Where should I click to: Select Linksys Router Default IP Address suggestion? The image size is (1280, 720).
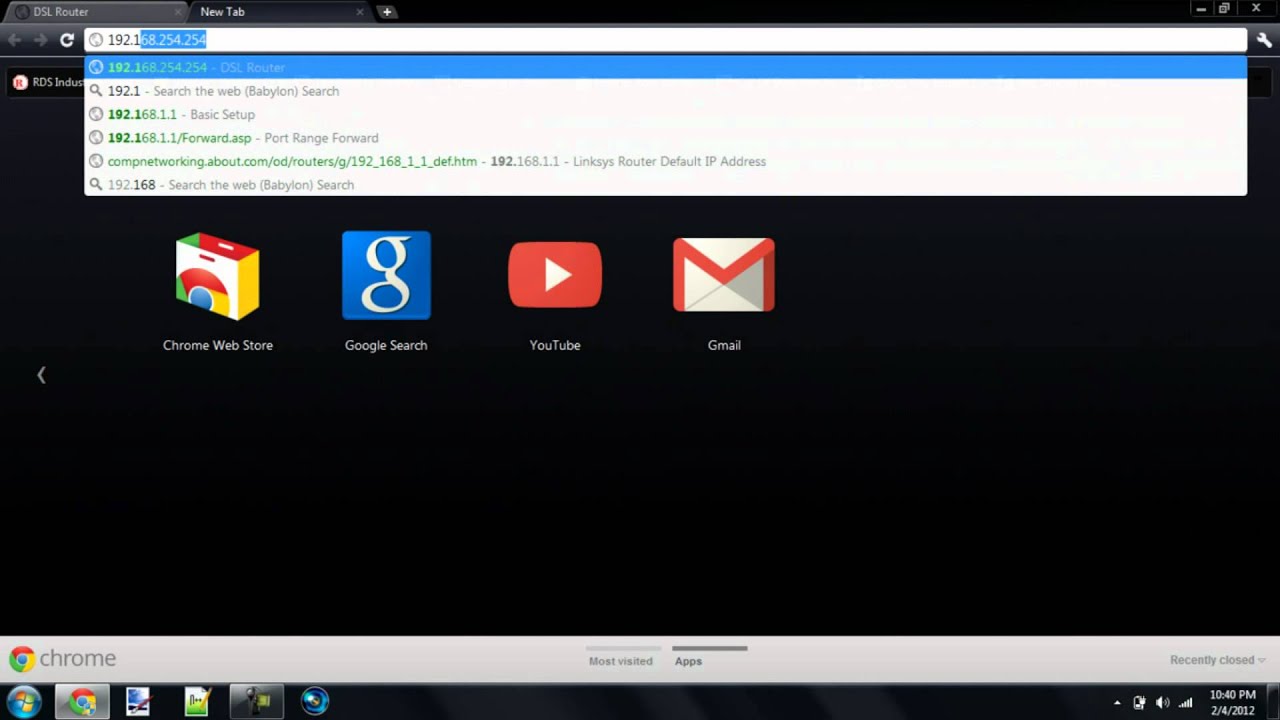pyautogui.click(x=665, y=161)
